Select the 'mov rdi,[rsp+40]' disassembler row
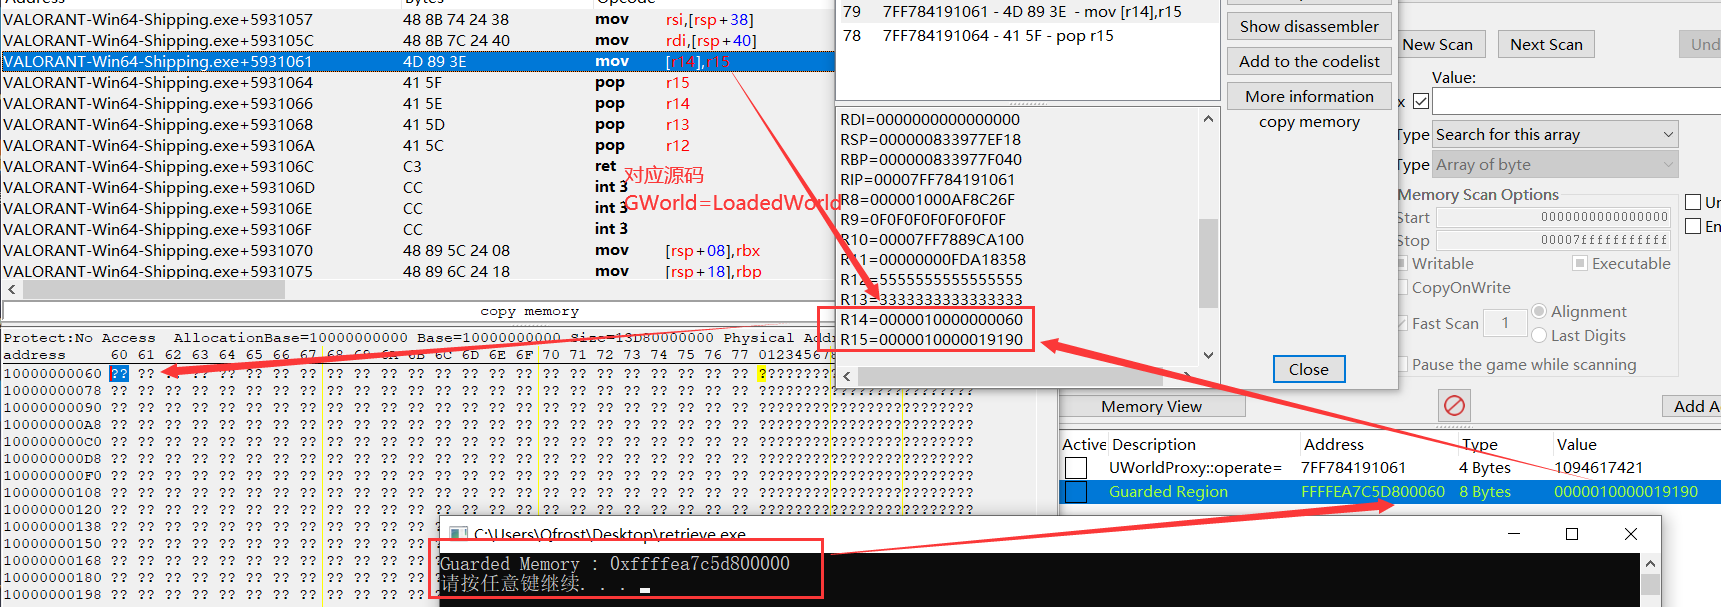 [418, 40]
